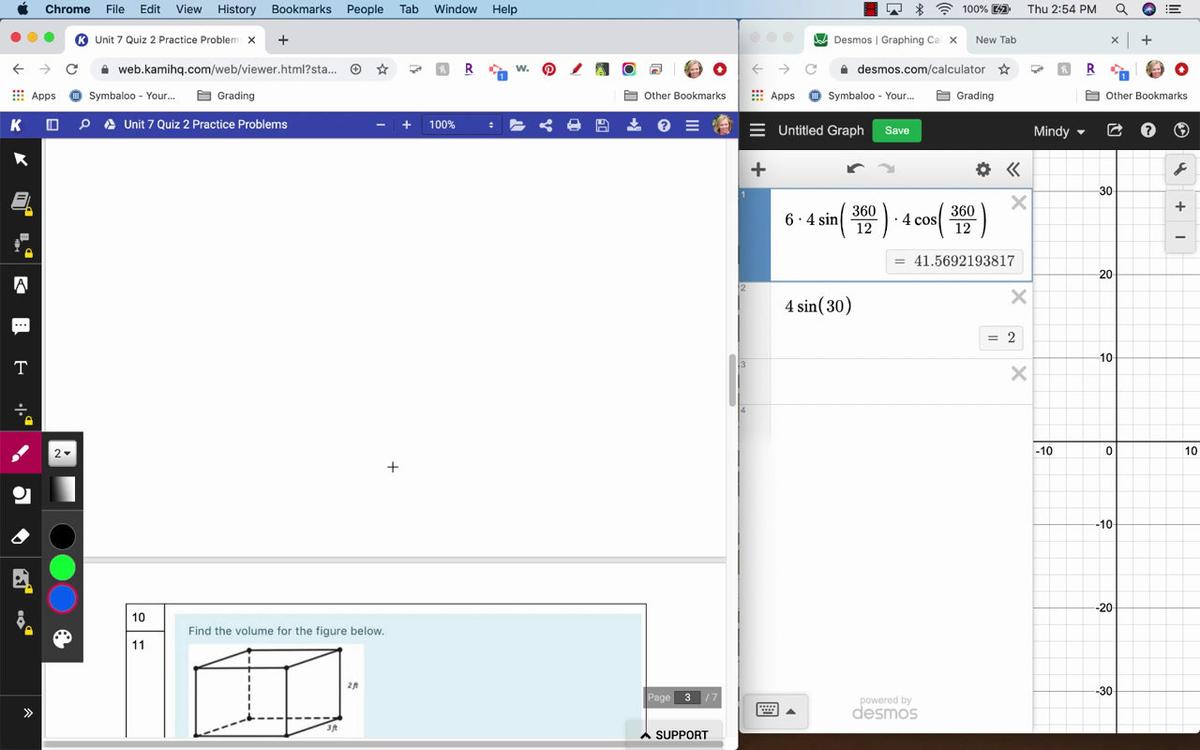Open the Bookmarks menu in menu bar
Screen dimensions: 1200x750
[301, 9]
